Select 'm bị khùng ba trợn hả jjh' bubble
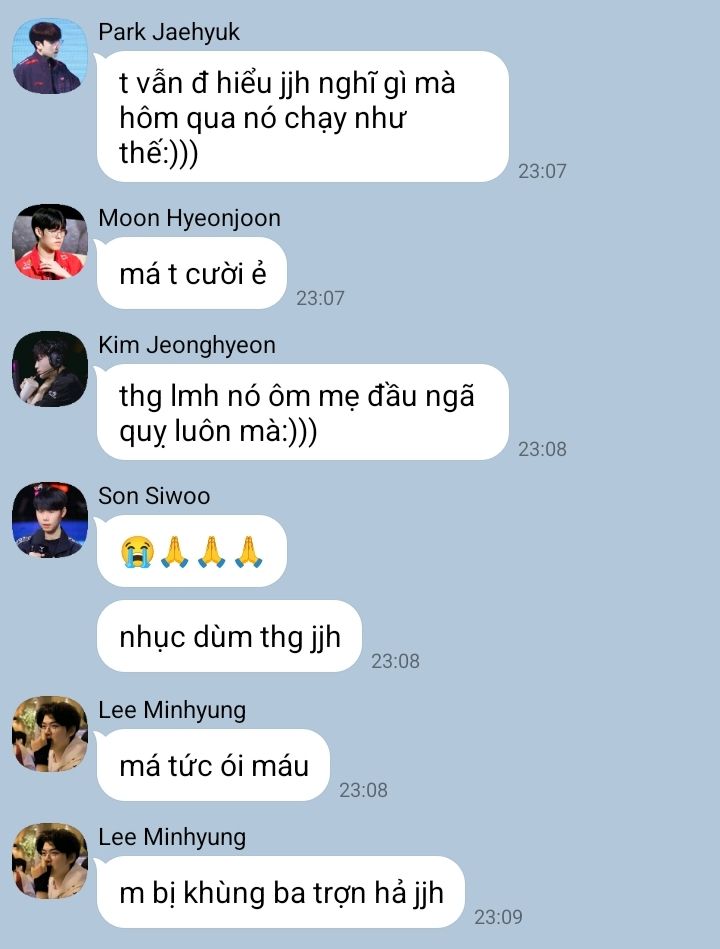The image size is (720, 949). click(281, 892)
